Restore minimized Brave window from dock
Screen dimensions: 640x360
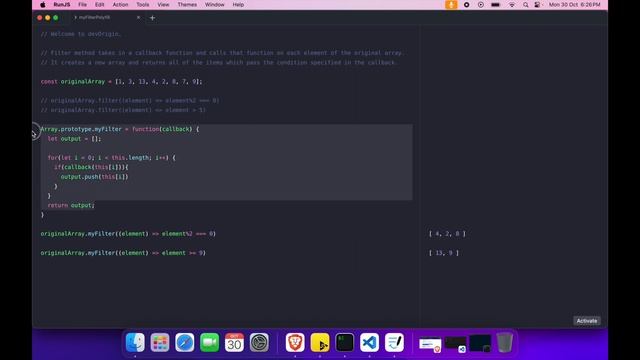tap(430, 344)
